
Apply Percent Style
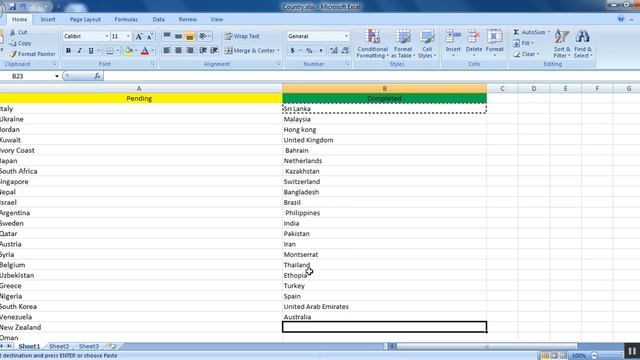[309, 51]
